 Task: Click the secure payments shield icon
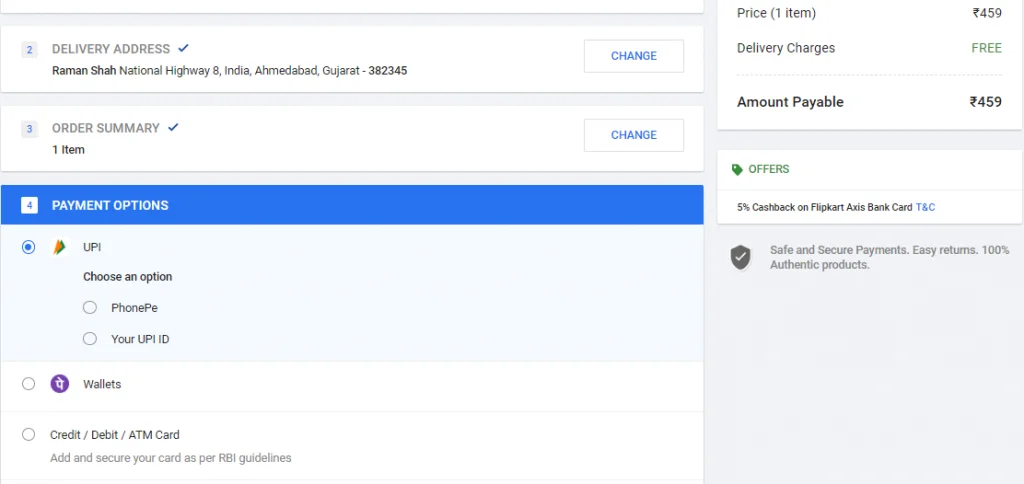point(740,257)
